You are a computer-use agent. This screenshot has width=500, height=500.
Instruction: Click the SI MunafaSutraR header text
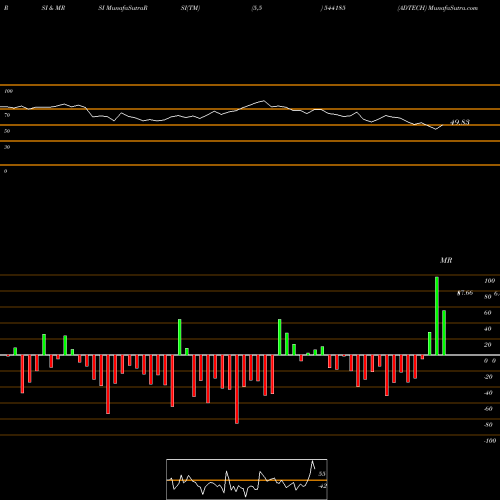(x=123, y=8)
